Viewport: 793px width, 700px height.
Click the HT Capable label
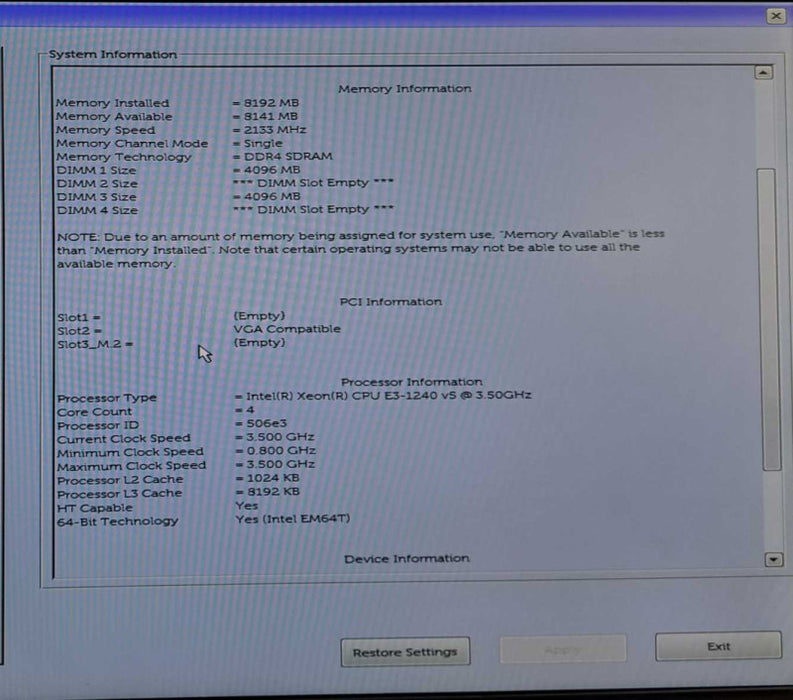95,508
